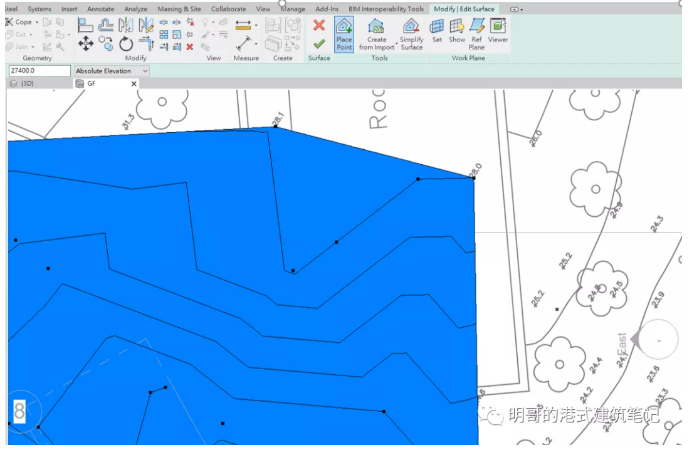Expand the Absolute Elevation dropdown
The image size is (690, 452).
[111, 71]
